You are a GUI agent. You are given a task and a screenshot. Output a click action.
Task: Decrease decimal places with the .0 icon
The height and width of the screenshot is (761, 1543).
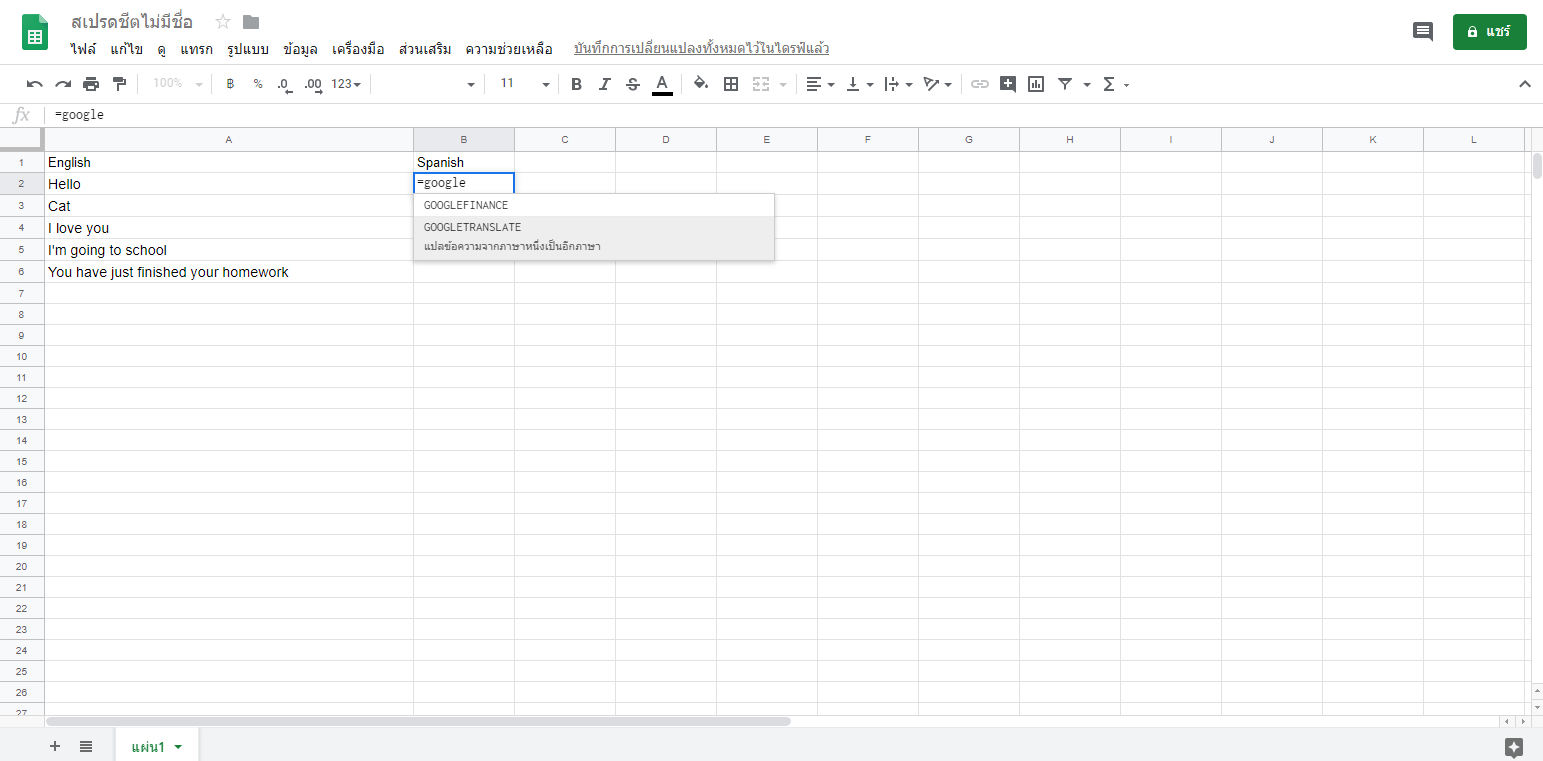point(285,84)
